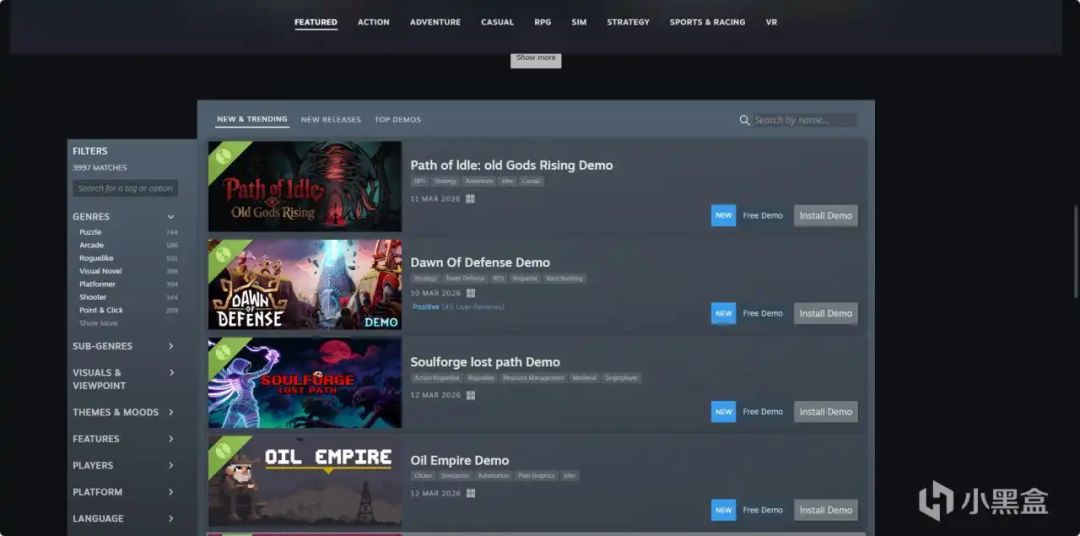Install the Dawn Of Defense demo
1080x536 pixels.
[826, 313]
